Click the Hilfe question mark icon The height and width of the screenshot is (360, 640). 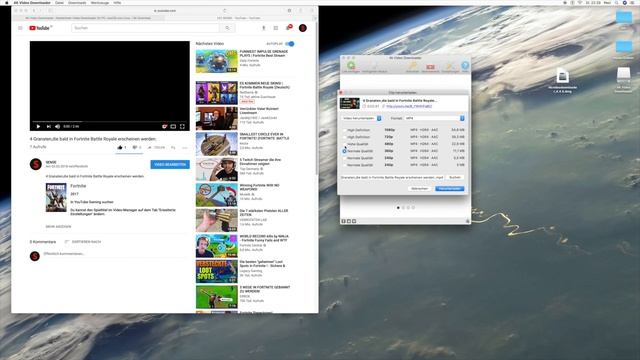465,67
